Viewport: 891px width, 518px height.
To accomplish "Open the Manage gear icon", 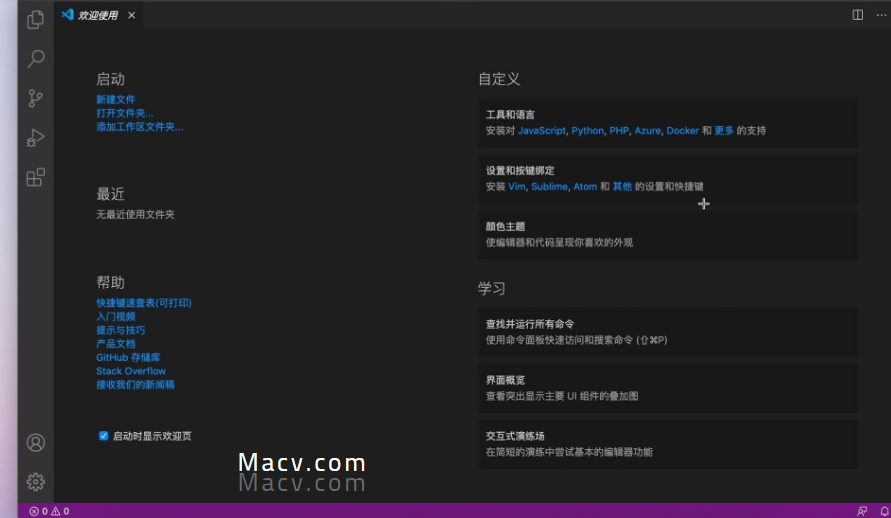I will pyautogui.click(x=35, y=482).
